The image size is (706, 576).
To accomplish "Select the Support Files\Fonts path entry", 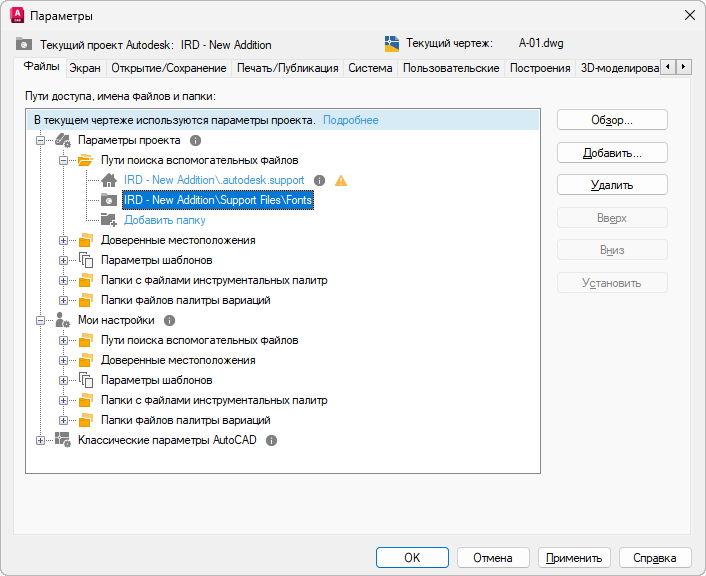I will (218, 200).
